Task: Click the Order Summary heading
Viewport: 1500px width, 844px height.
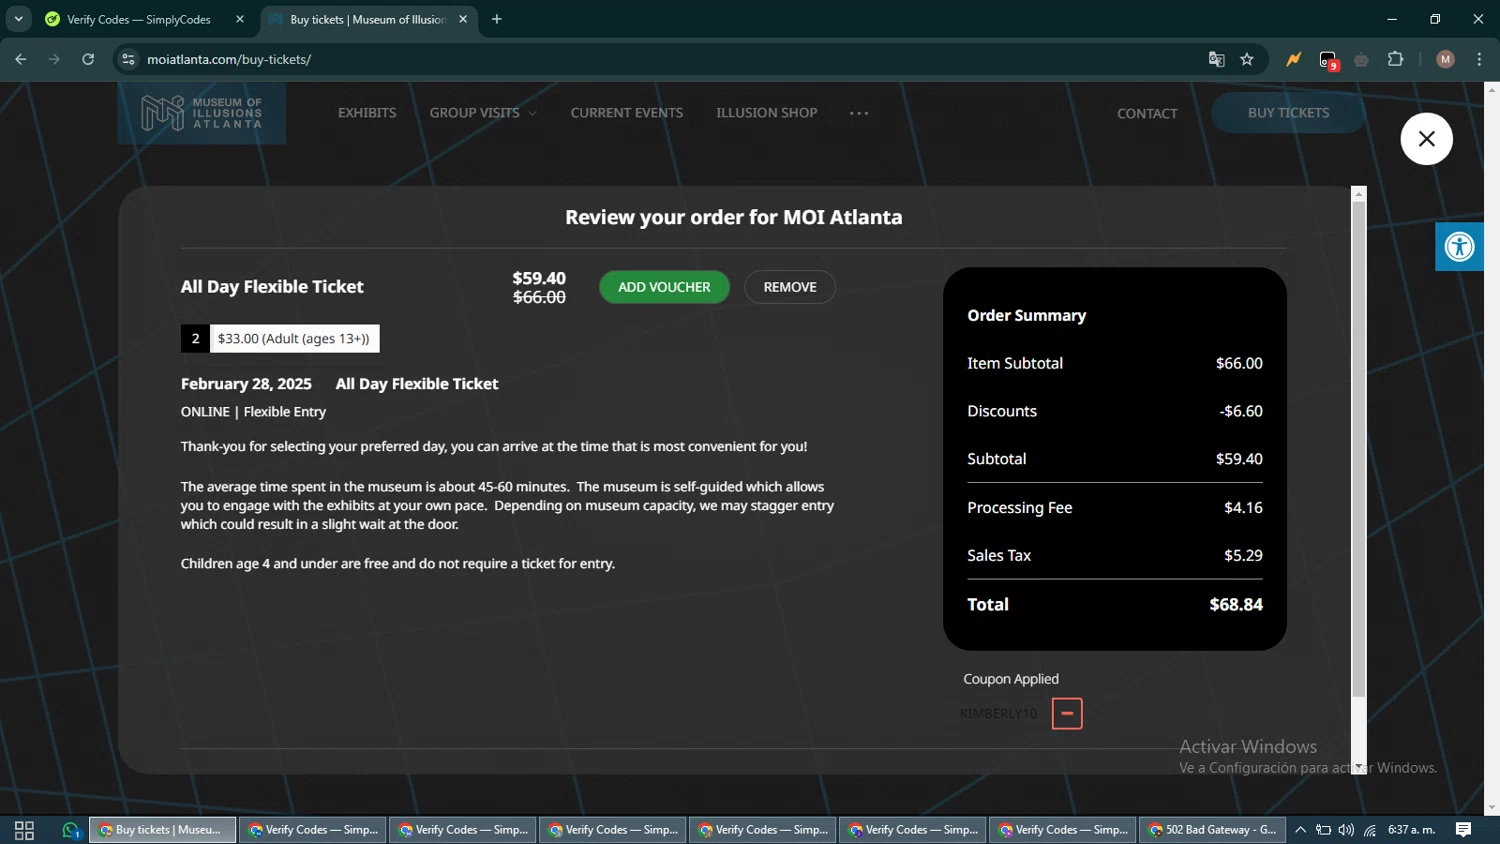Action: (x=1027, y=316)
